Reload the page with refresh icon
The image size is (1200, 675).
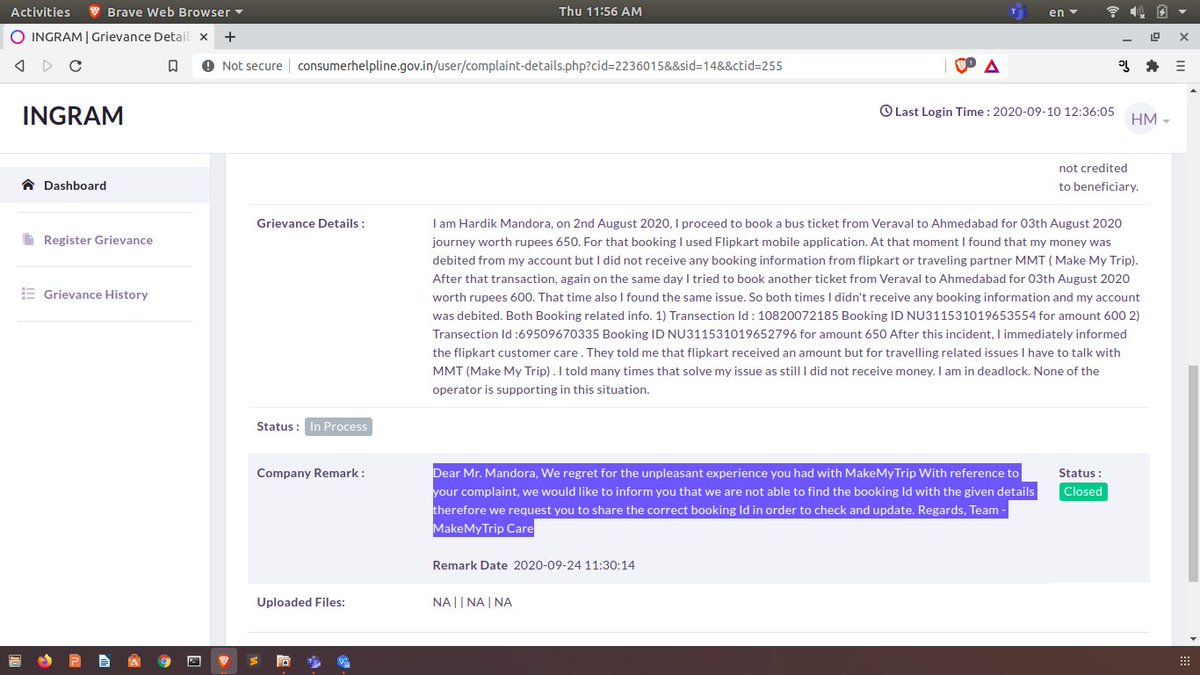76,66
